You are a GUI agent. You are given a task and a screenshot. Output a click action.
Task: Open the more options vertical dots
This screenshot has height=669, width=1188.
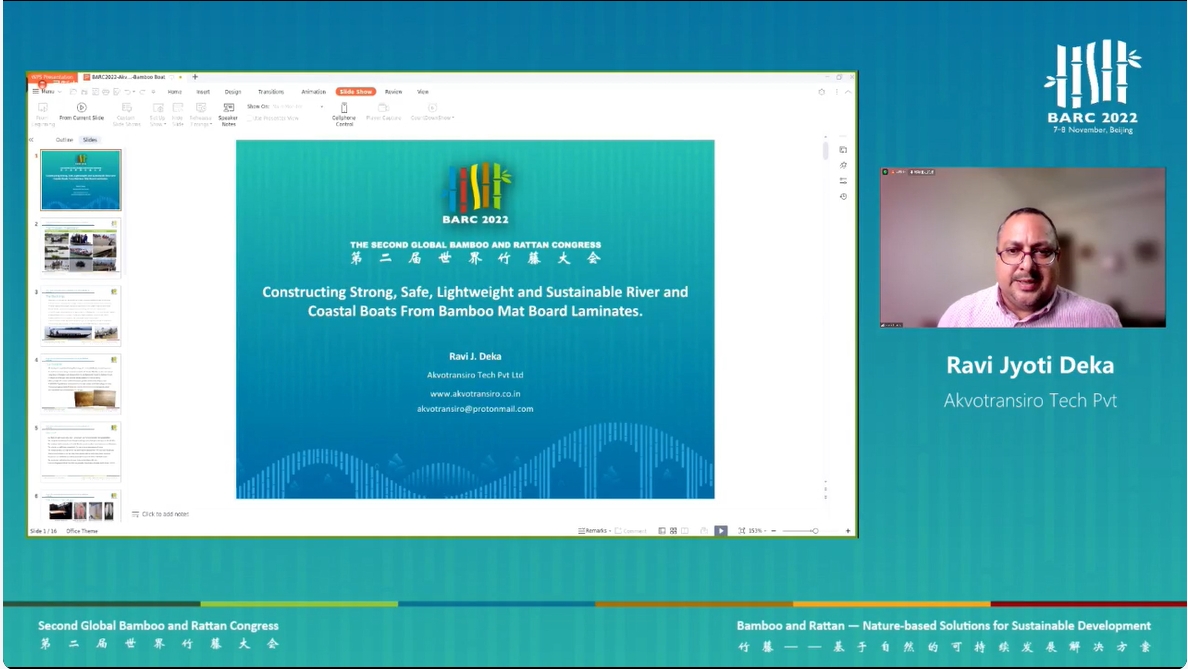tap(836, 92)
